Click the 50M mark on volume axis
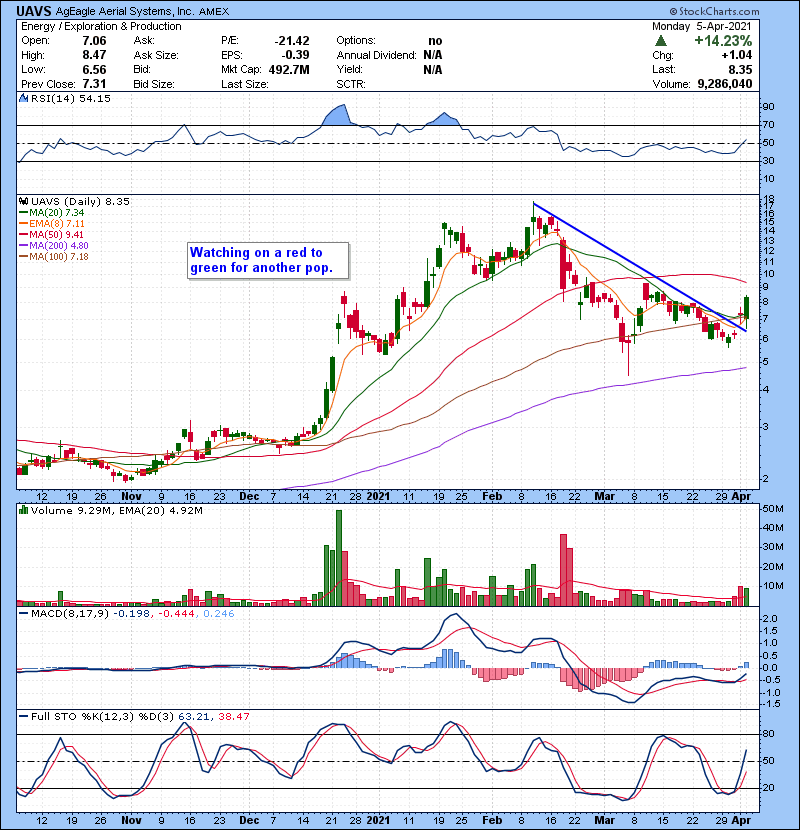Image resolution: width=800 pixels, height=830 pixels. (772, 509)
